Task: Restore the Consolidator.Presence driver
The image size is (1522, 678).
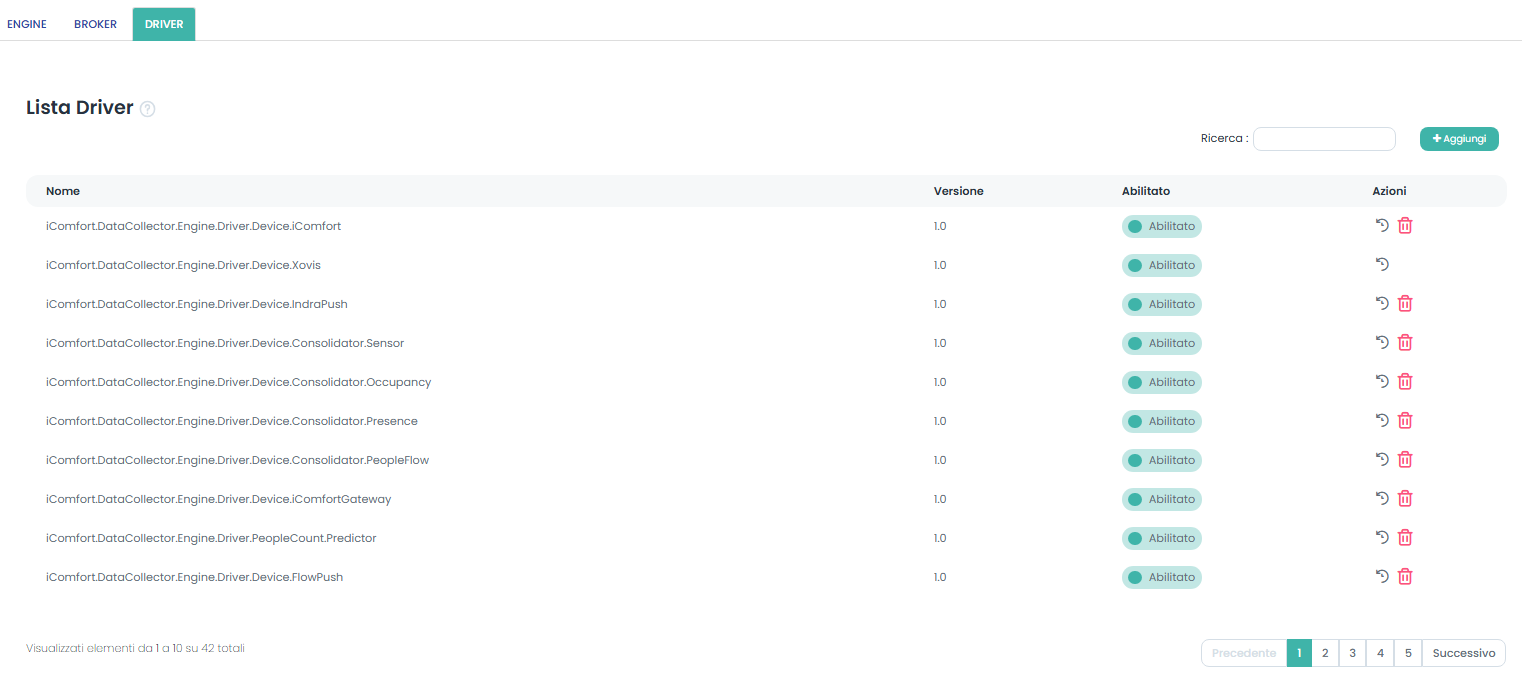Action: pyautogui.click(x=1382, y=421)
